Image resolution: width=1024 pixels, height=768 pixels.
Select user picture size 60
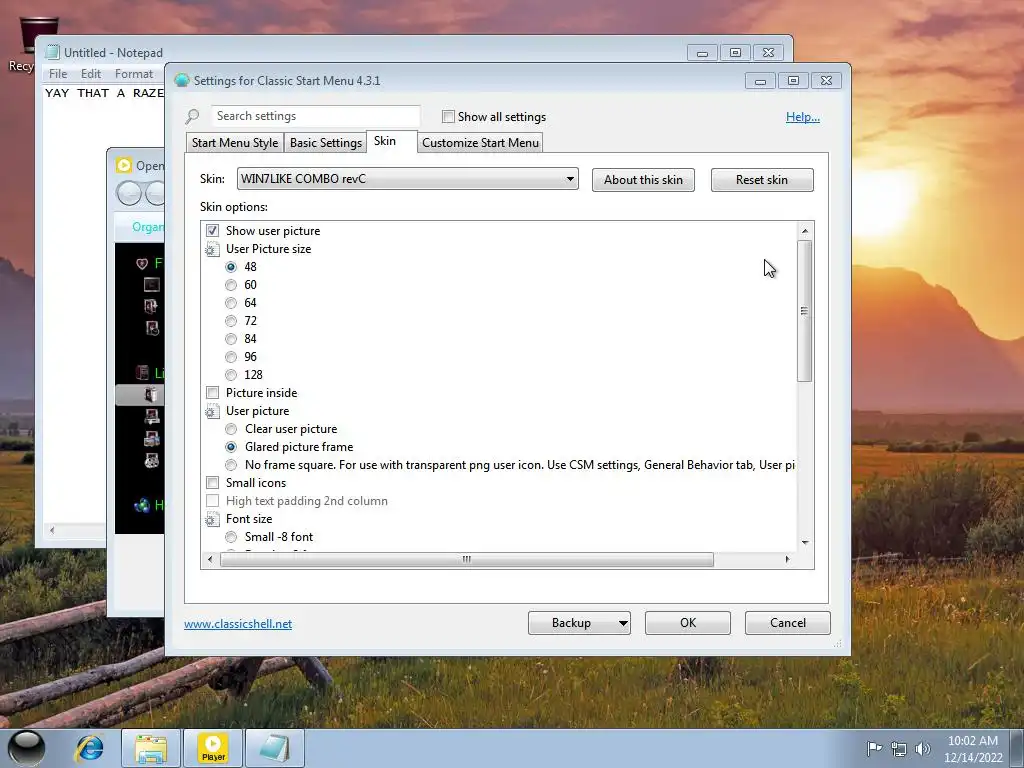click(231, 285)
